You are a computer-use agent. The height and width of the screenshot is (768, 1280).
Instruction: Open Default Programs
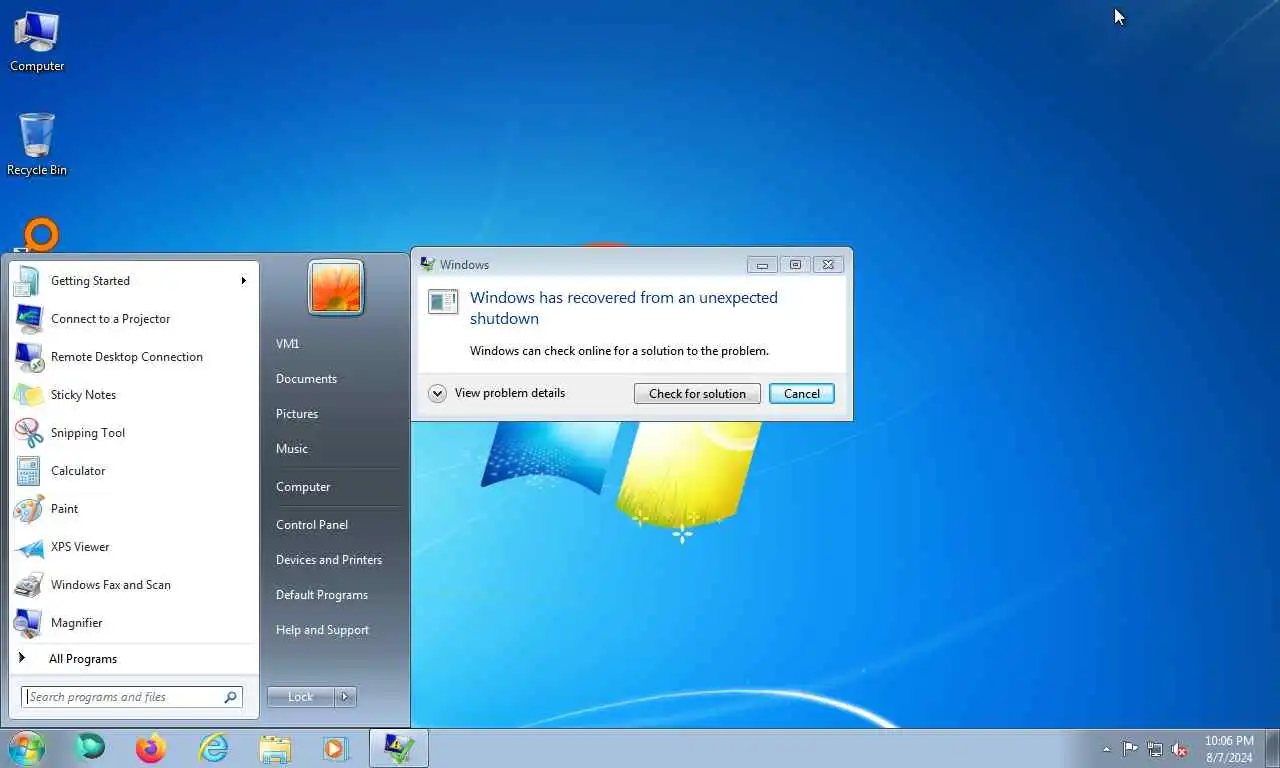click(x=322, y=595)
